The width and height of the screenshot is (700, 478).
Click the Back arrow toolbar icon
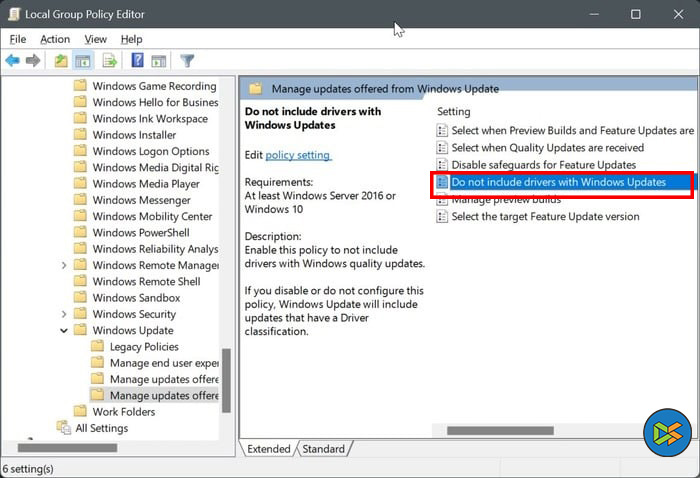pyautogui.click(x=12, y=61)
